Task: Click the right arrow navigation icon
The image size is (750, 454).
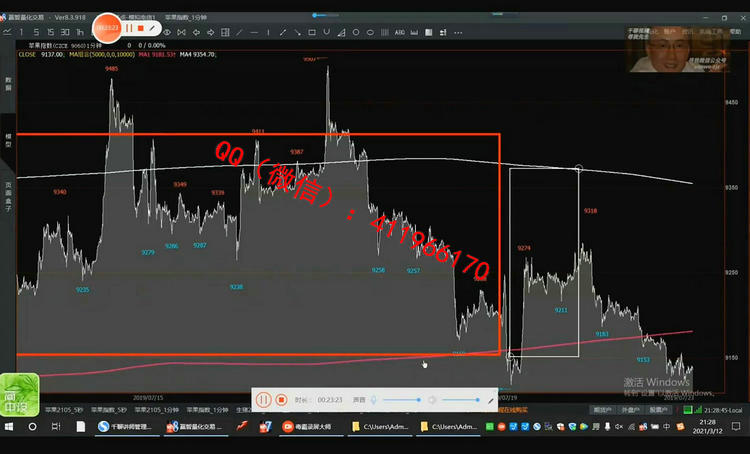Action: coord(210,33)
